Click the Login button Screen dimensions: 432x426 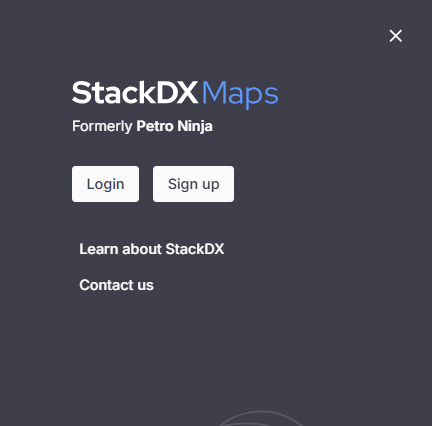click(105, 184)
